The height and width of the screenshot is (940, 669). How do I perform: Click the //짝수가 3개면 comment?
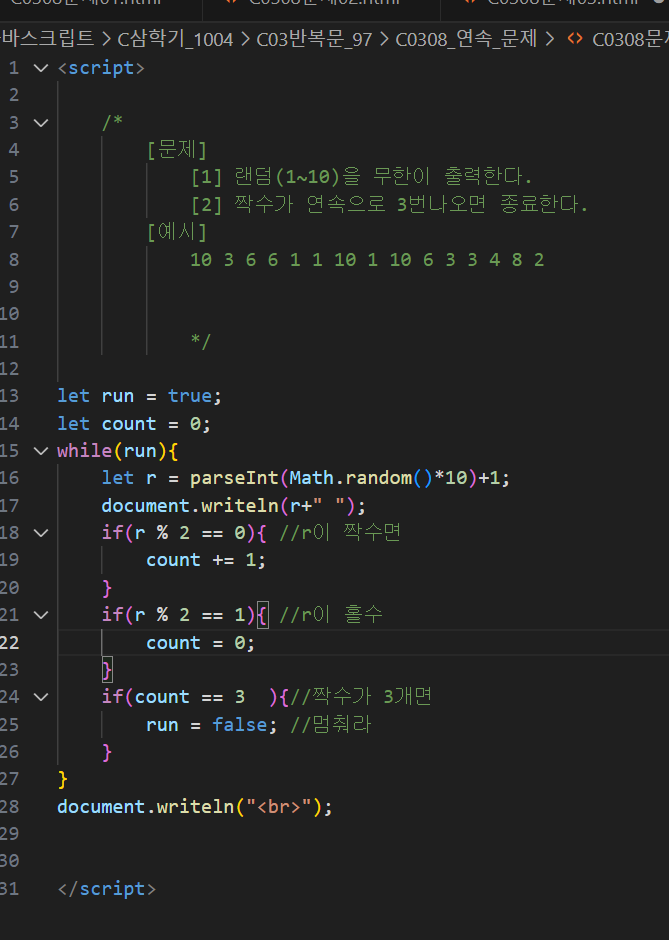pyautogui.click(x=361, y=697)
